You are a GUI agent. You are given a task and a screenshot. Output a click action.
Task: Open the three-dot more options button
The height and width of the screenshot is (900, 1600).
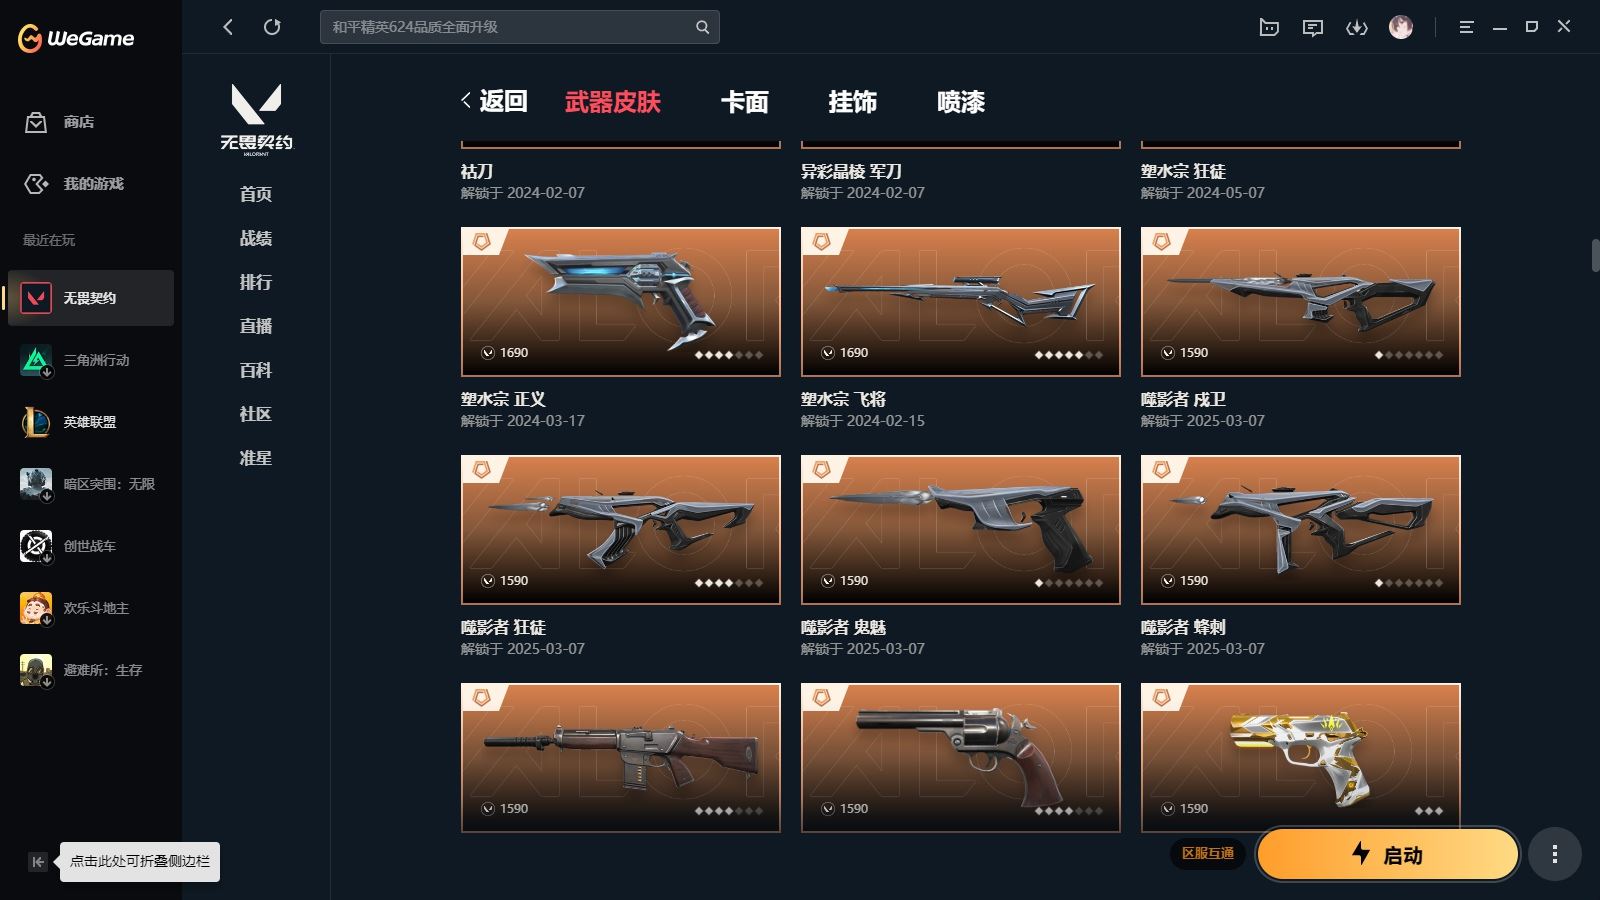1554,854
